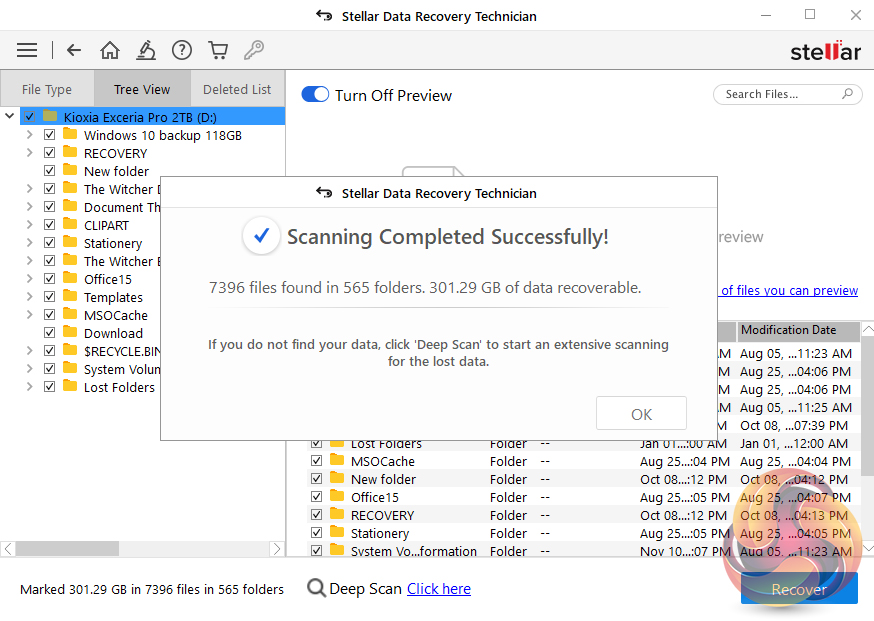This screenshot has width=874, height=621.
Task: Open Deep Scan 'Click here' link
Action: (x=439, y=589)
